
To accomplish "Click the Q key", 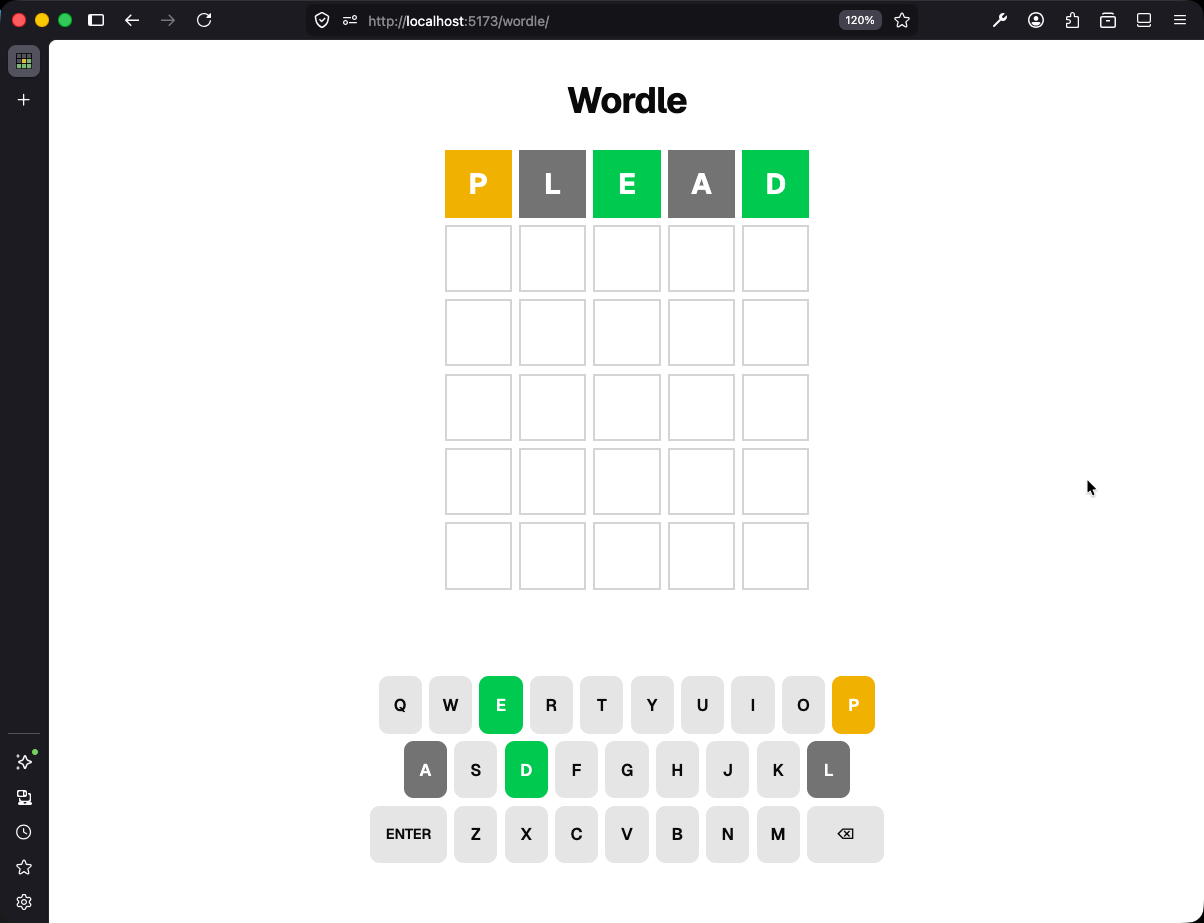I will tap(400, 705).
